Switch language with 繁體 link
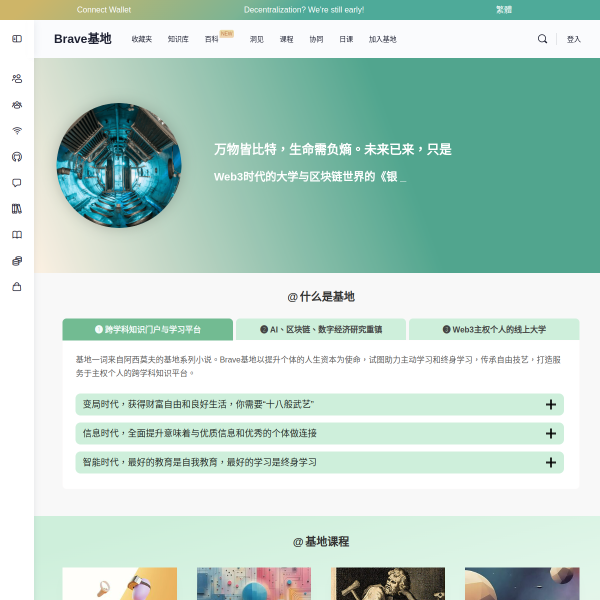The height and width of the screenshot is (600, 600). 504,10
